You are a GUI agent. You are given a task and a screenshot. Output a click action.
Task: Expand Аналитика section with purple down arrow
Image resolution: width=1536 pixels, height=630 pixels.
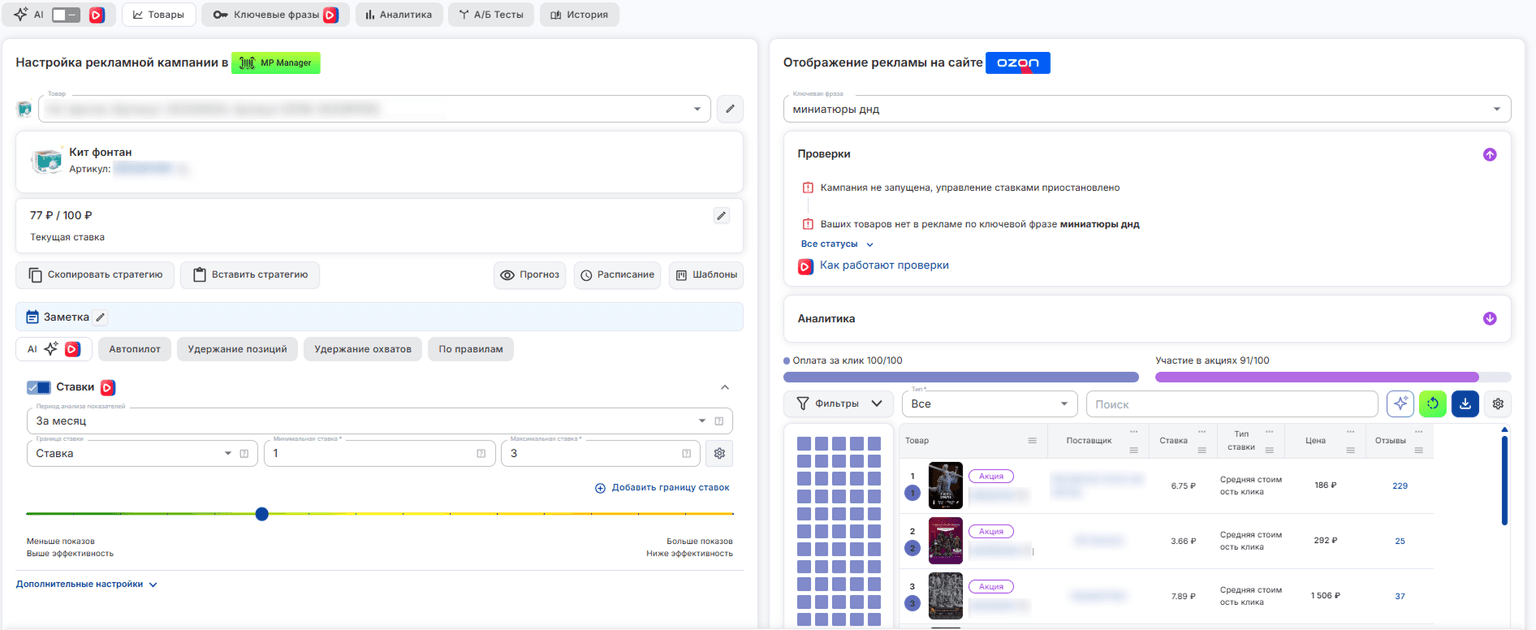(1490, 319)
